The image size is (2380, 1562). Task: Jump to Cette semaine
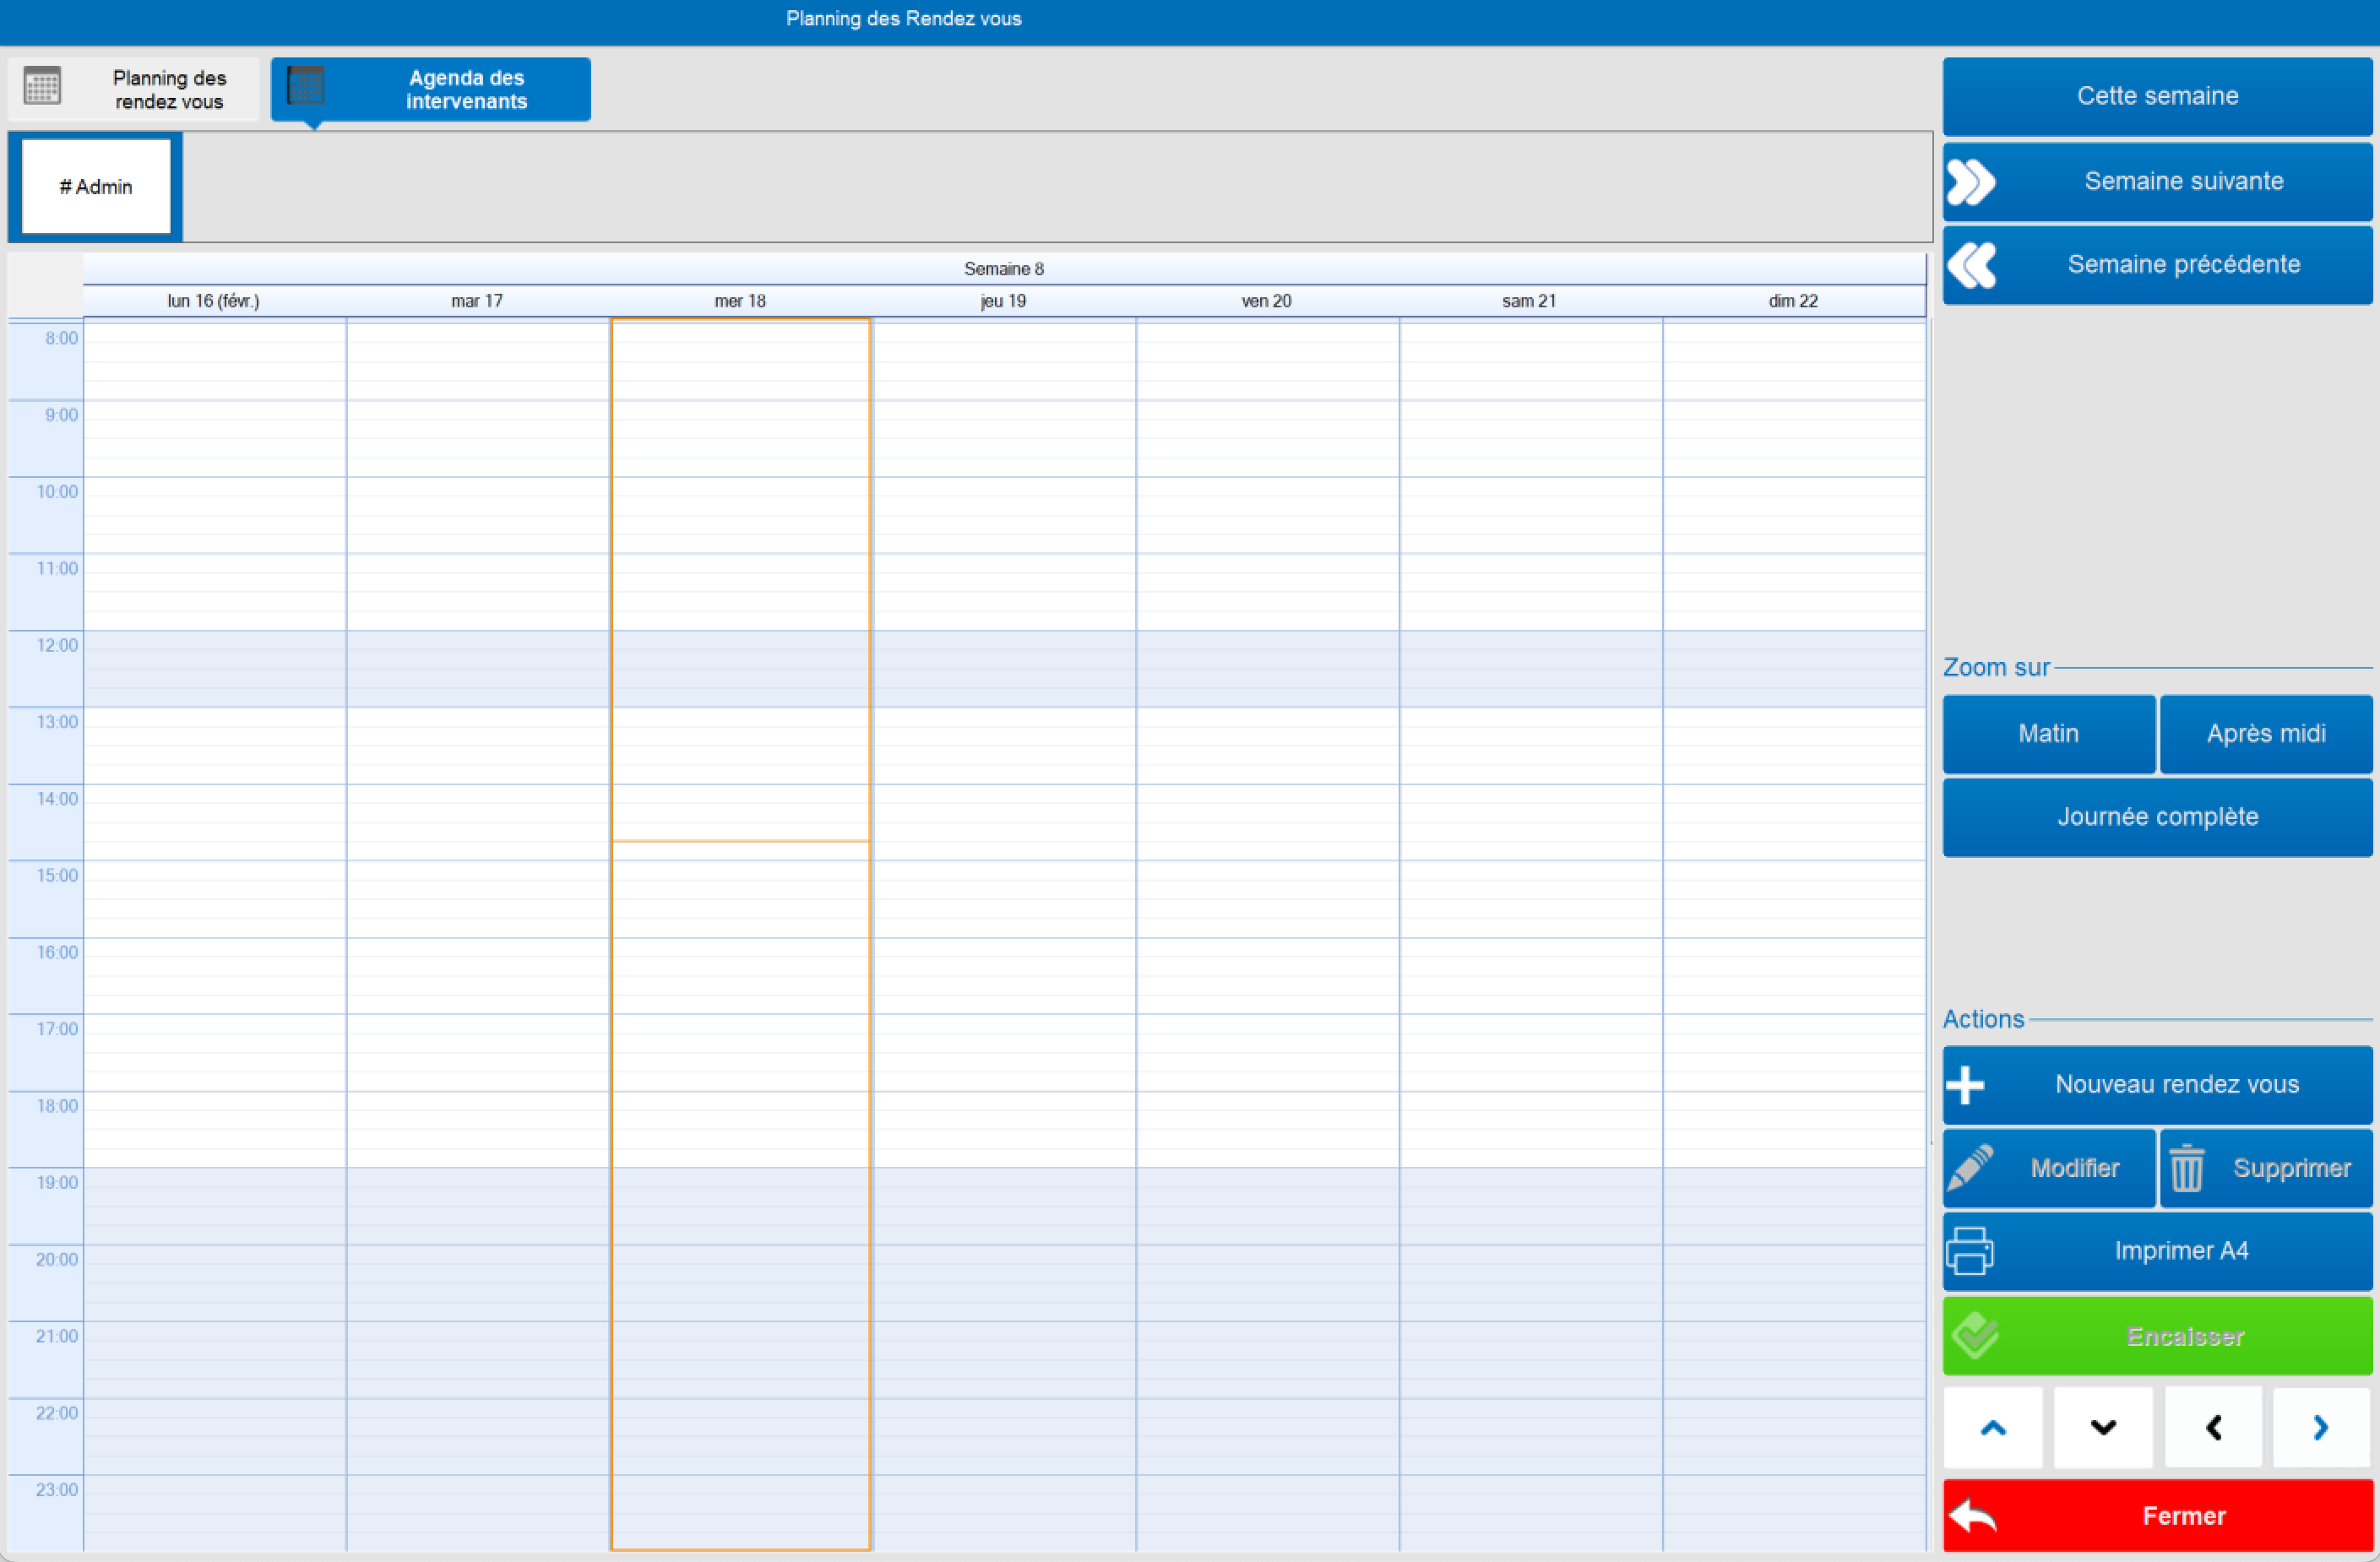[2157, 96]
